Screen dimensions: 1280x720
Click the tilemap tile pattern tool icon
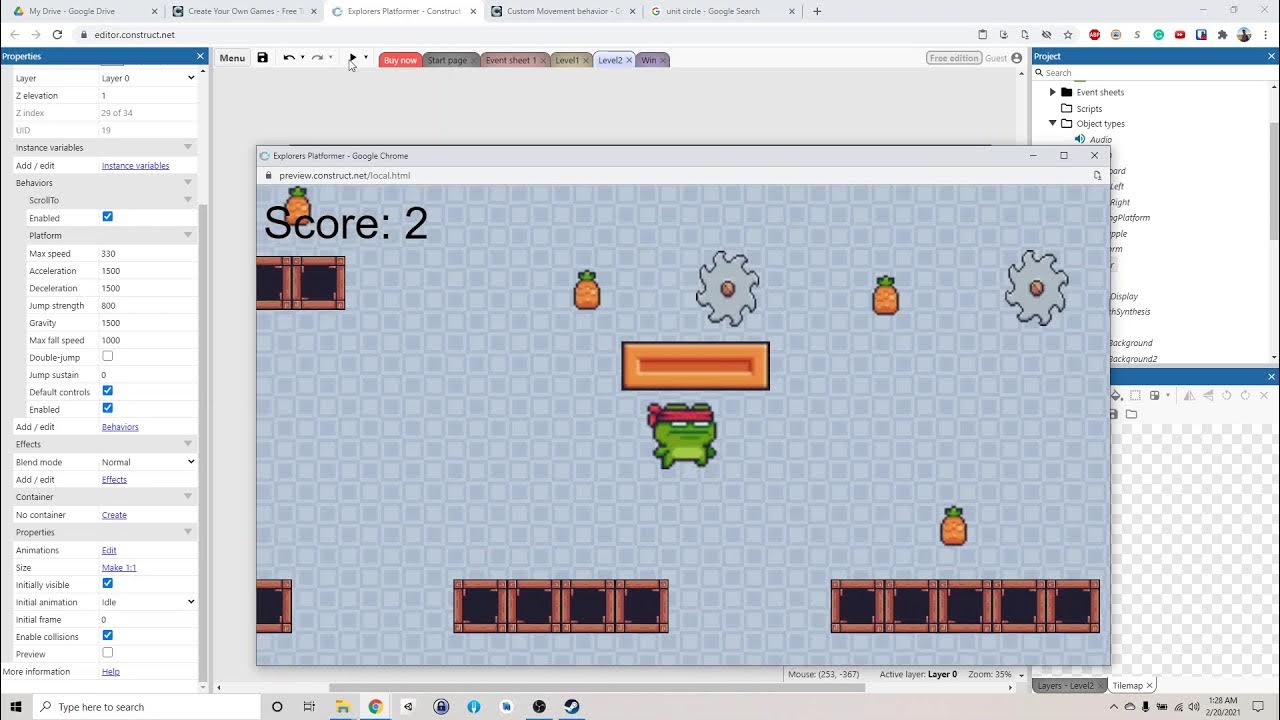[x=1154, y=395]
